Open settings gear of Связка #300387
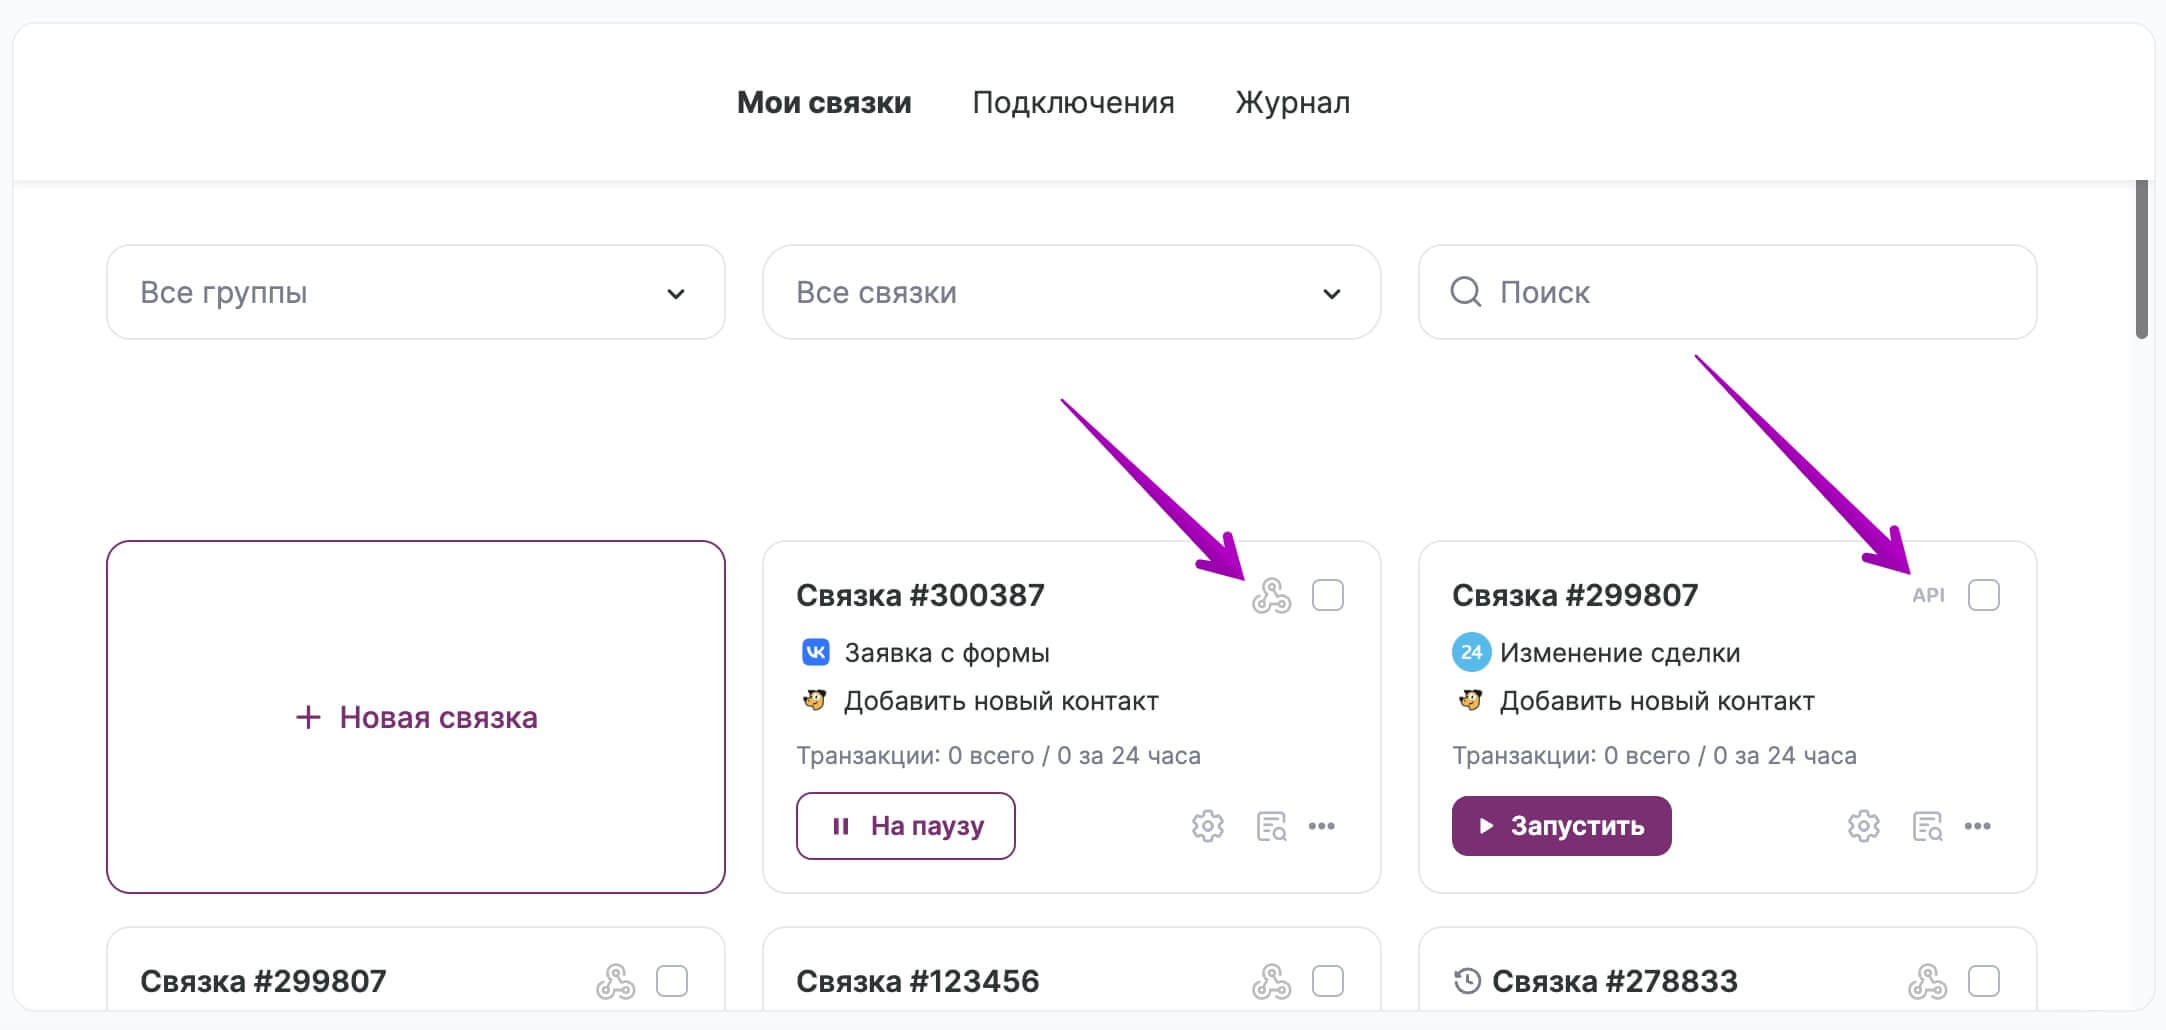This screenshot has height=1030, width=2166. [x=1207, y=826]
